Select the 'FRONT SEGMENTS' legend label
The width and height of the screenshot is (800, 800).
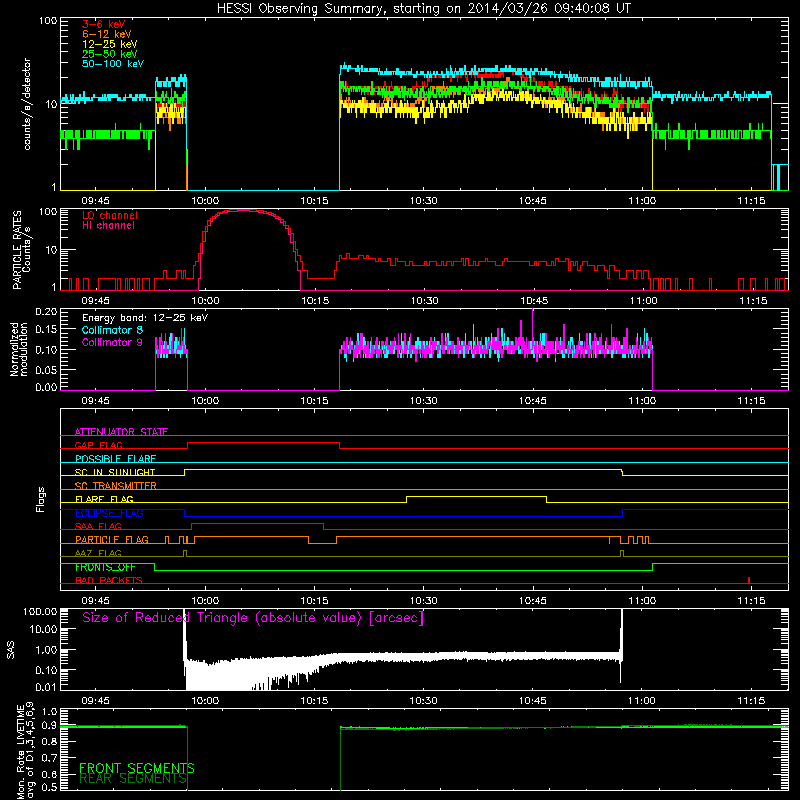pyautogui.click(x=137, y=768)
